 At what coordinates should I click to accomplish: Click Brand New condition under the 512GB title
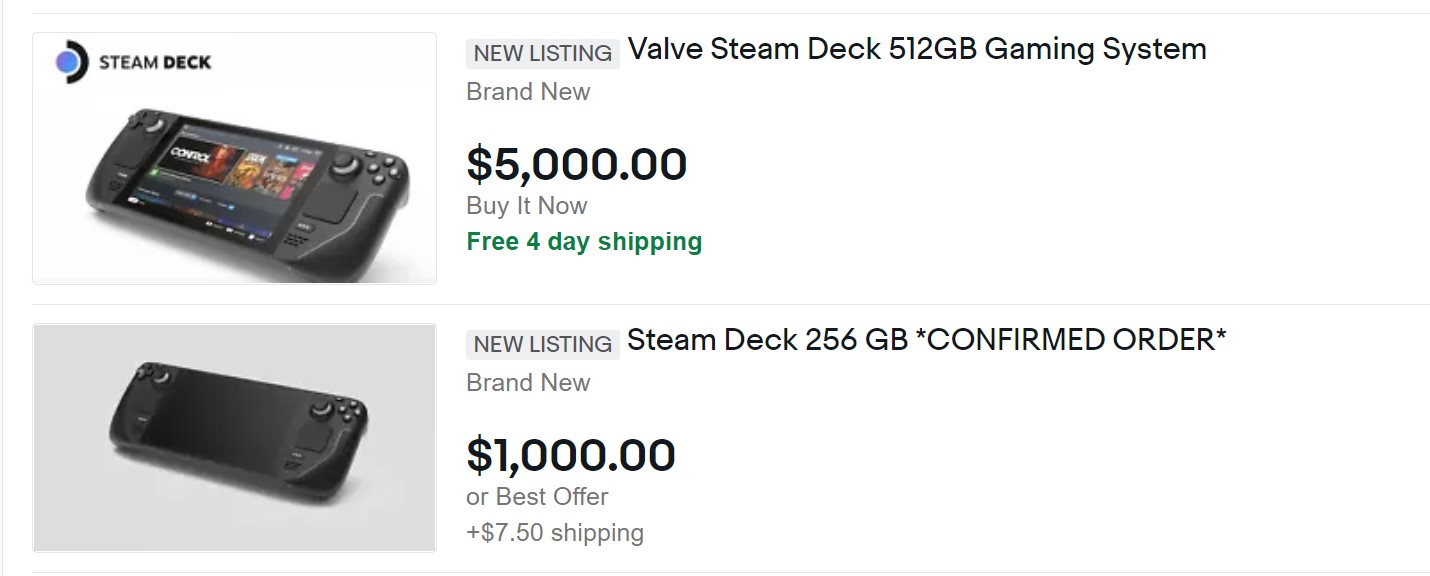(x=528, y=92)
